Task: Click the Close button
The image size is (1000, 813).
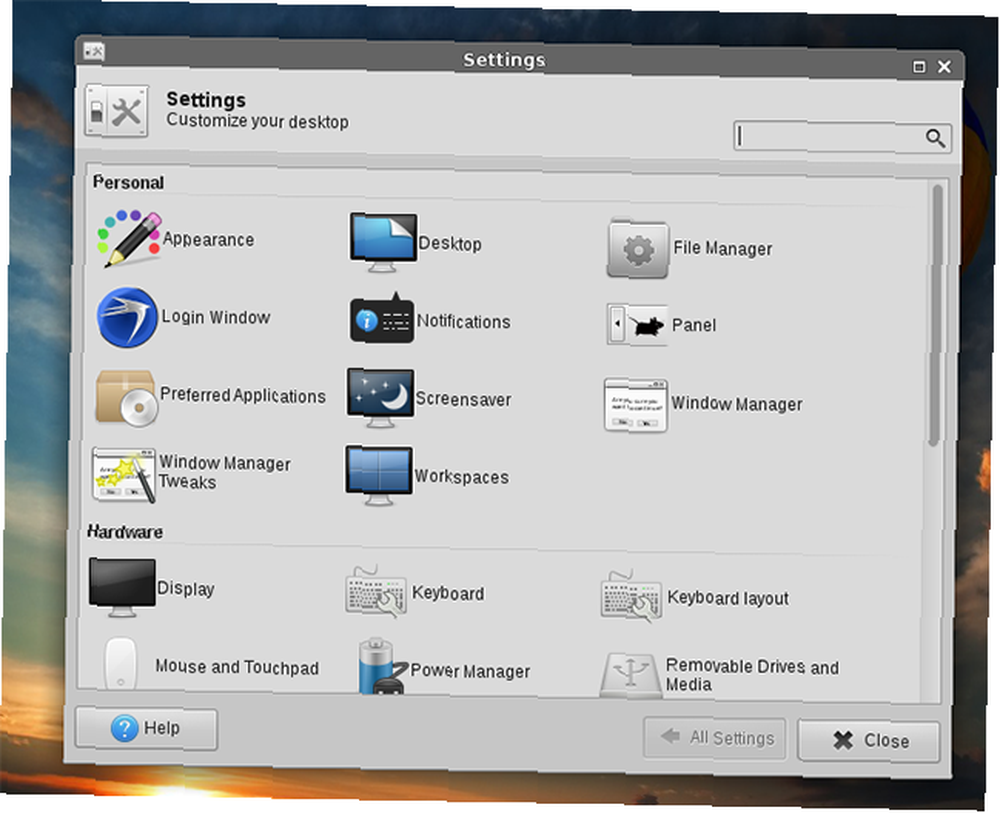Action: (869, 740)
